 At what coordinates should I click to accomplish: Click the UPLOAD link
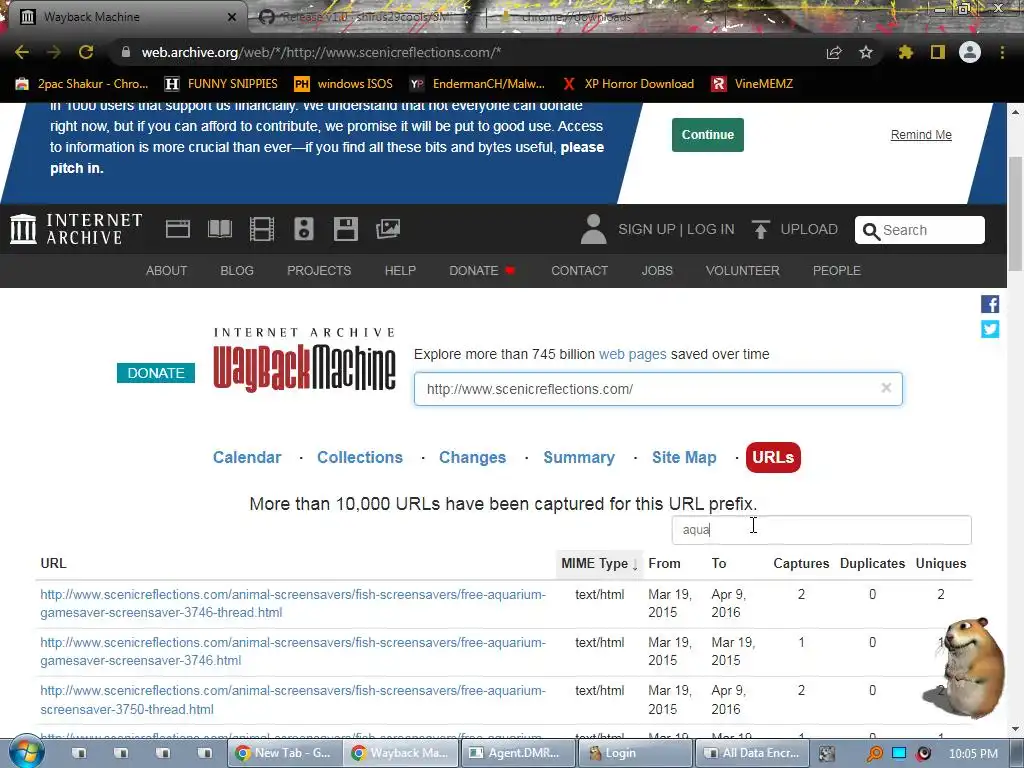click(795, 229)
